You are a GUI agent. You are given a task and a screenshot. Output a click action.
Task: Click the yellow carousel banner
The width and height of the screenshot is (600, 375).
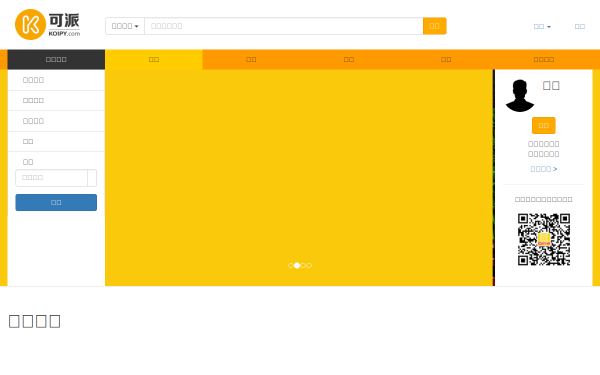point(299,178)
